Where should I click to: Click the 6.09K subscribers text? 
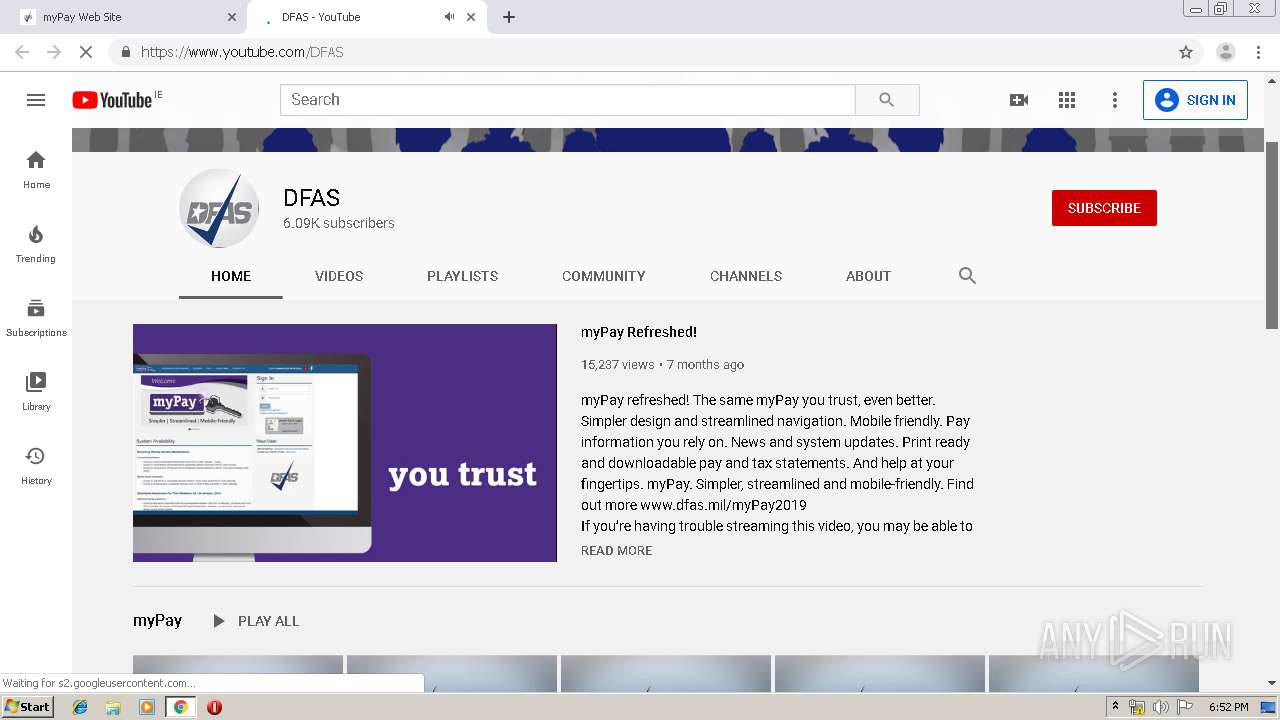click(x=339, y=223)
